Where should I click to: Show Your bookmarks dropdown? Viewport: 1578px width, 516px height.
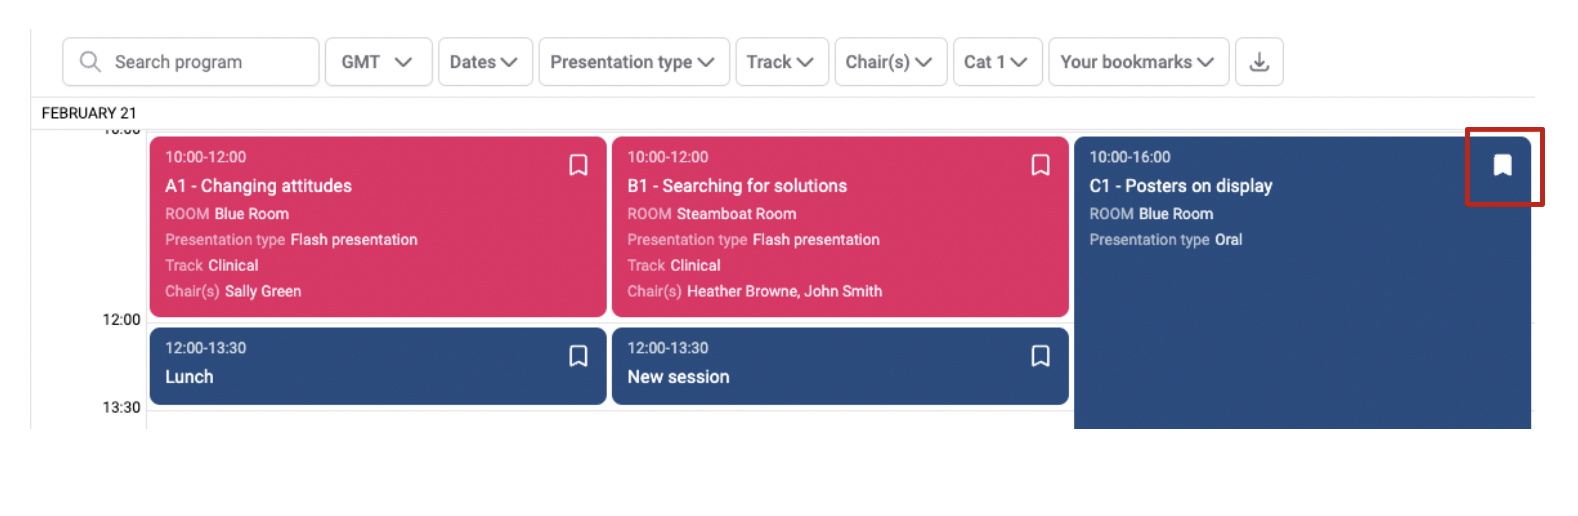1139,62
